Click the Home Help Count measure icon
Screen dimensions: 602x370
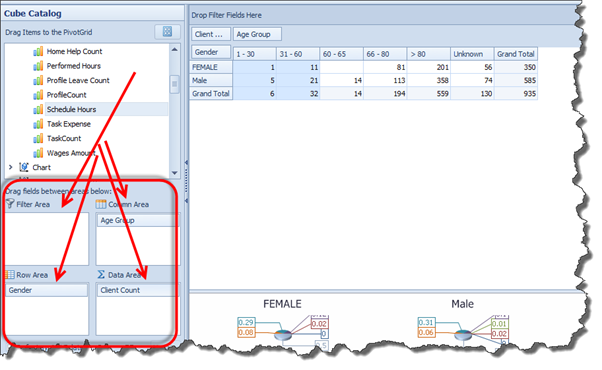(38, 51)
